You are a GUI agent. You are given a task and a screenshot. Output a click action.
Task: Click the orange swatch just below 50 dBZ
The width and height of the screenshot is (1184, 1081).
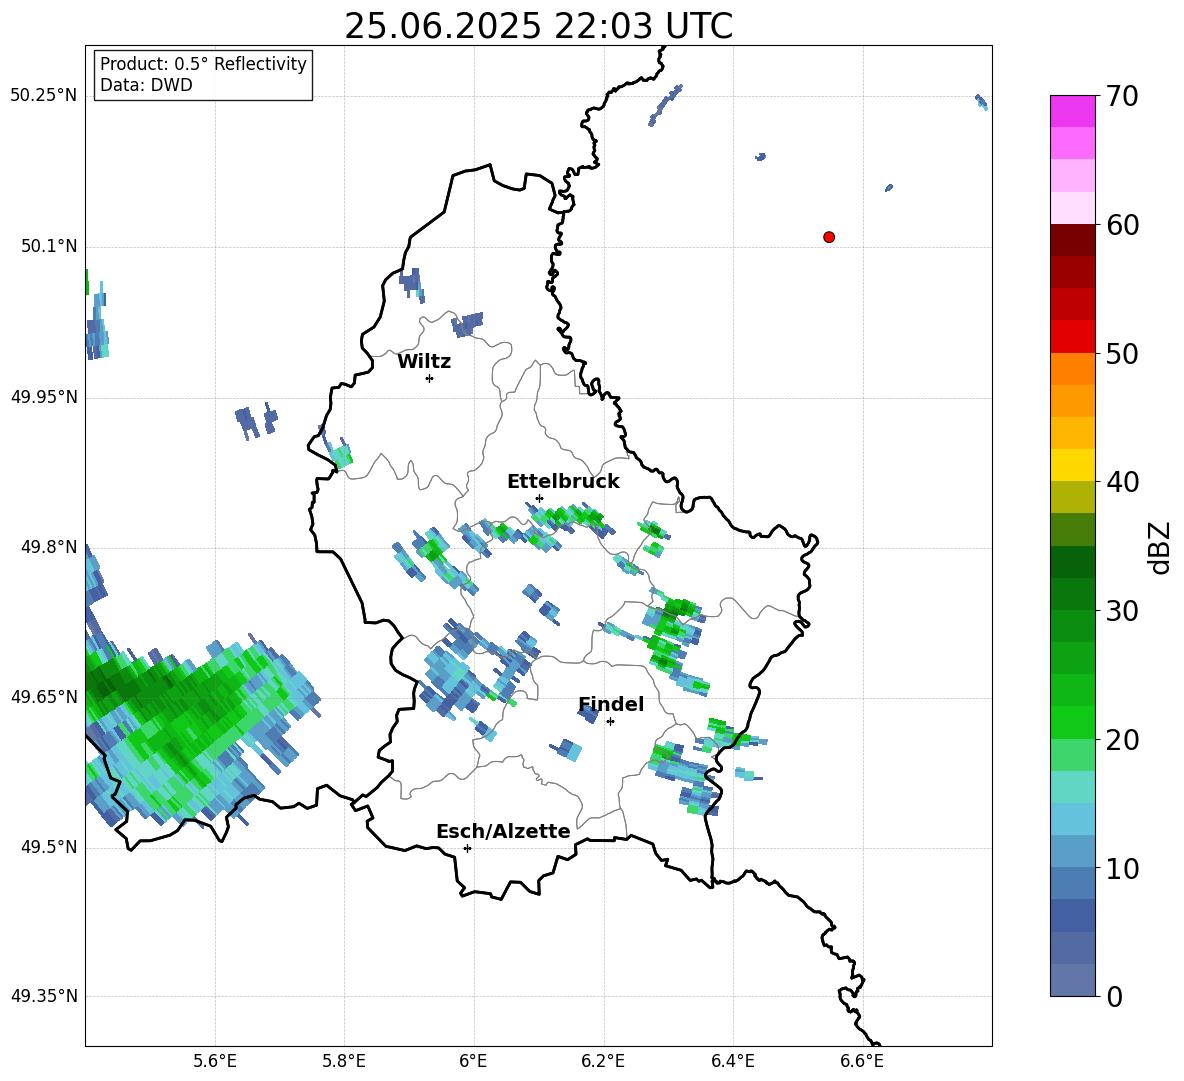[1072, 369]
